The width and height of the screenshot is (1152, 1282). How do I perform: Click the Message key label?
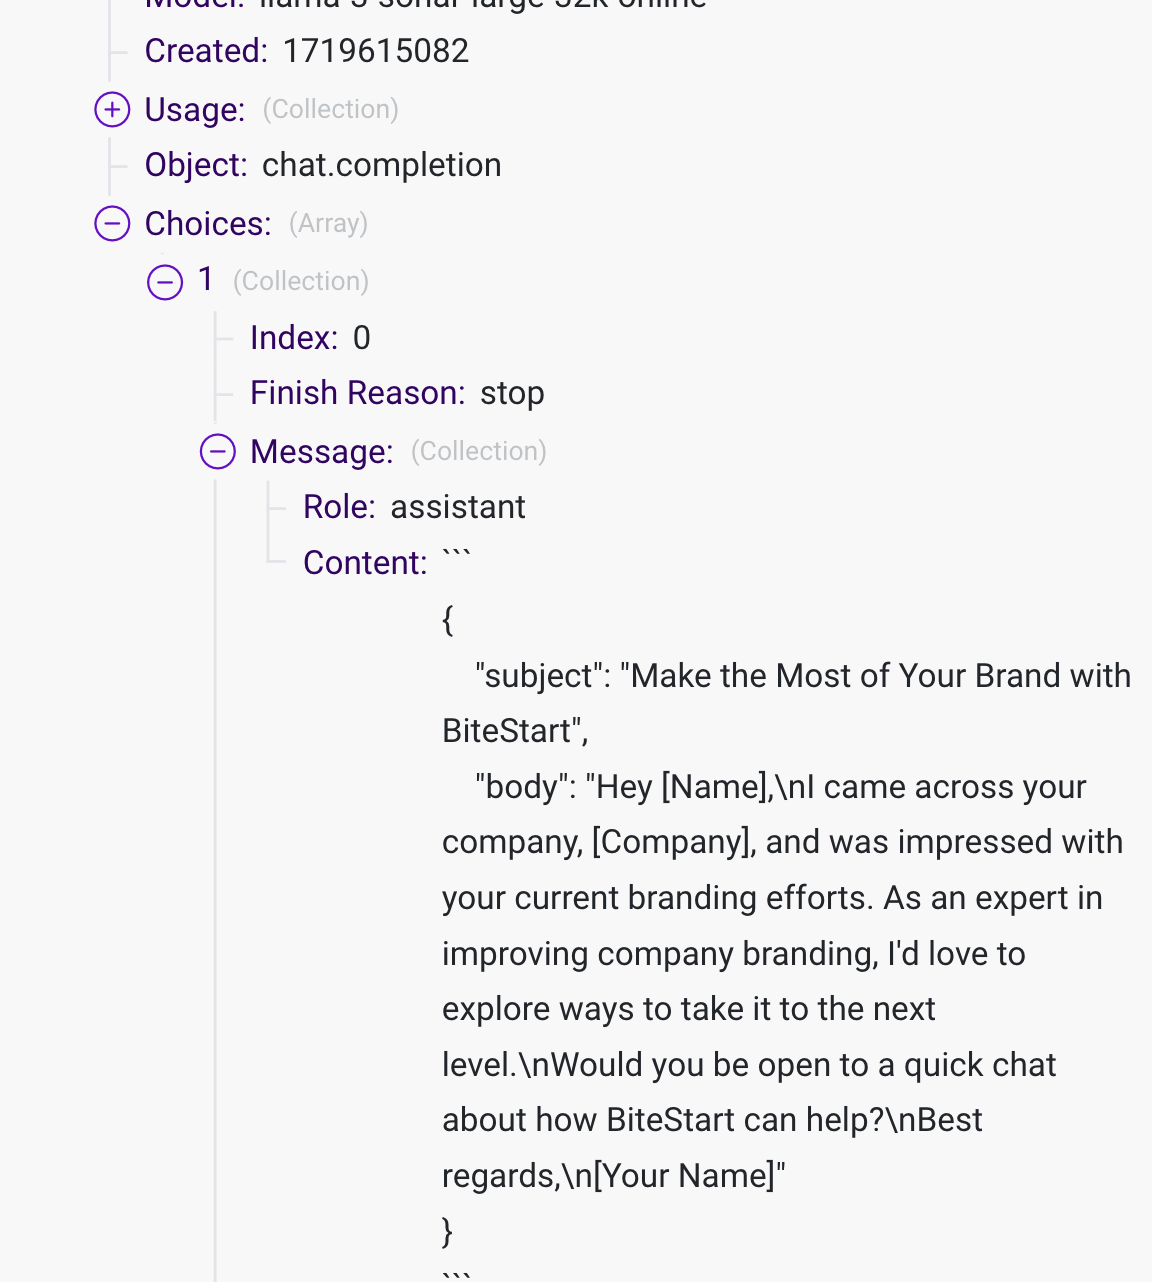click(321, 451)
